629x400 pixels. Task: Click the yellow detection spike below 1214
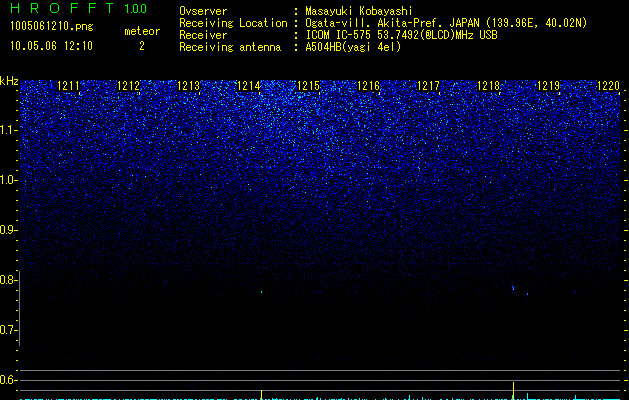click(x=262, y=394)
